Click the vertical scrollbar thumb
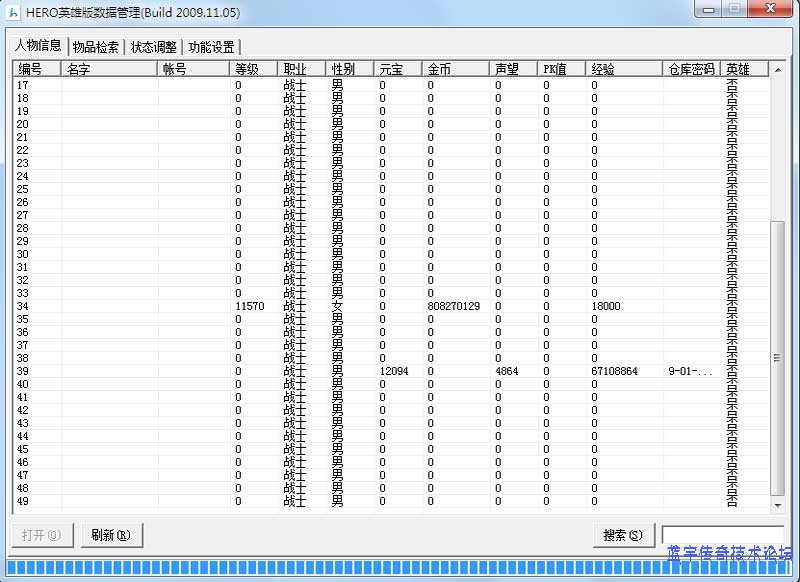Viewport: 800px width, 582px height. click(x=779, y=357)
